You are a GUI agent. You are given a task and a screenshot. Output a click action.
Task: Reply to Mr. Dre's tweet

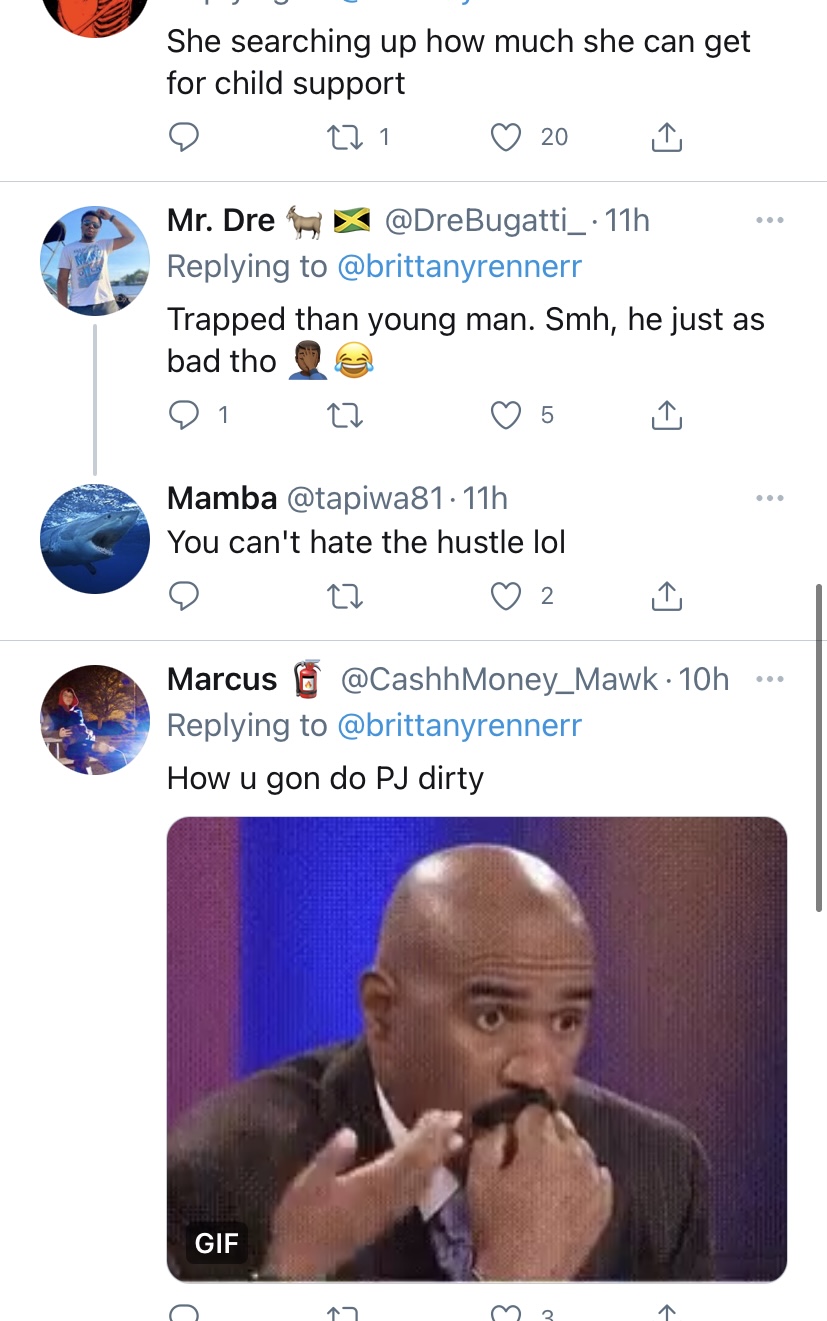pos(183,415)
